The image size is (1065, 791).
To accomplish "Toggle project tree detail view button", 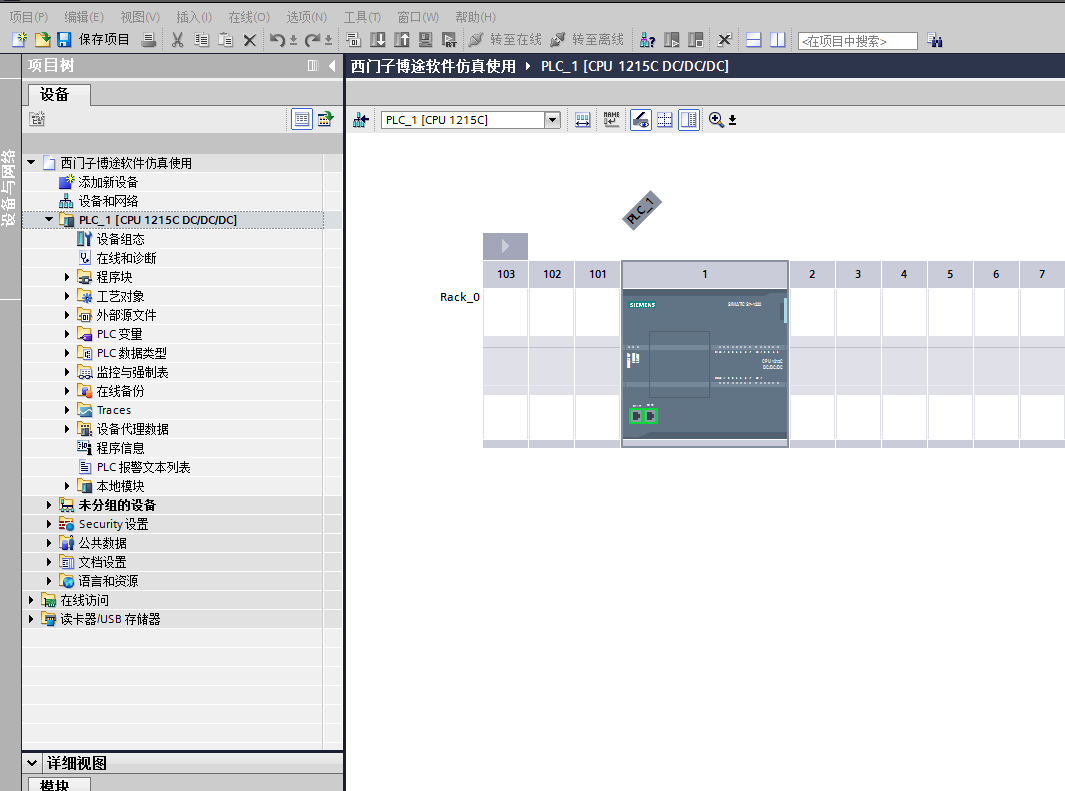I will (x=302, y=119).
